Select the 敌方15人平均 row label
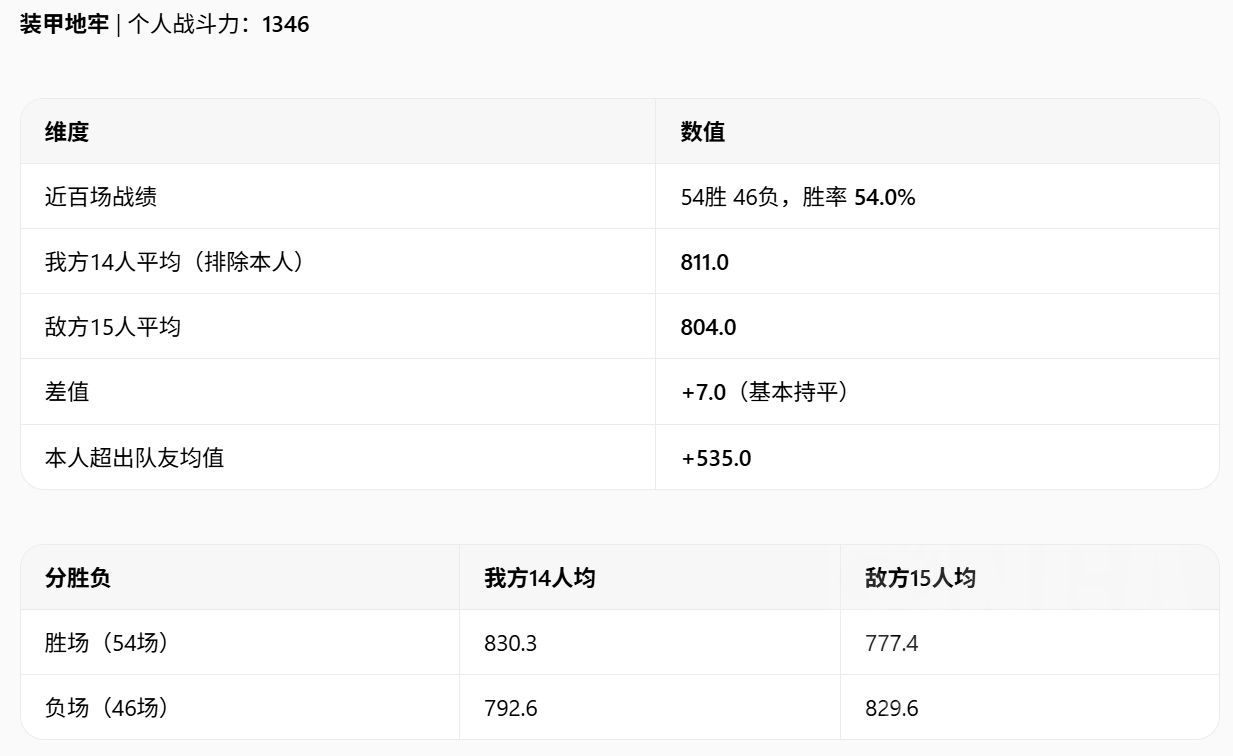 pos(113,327)
